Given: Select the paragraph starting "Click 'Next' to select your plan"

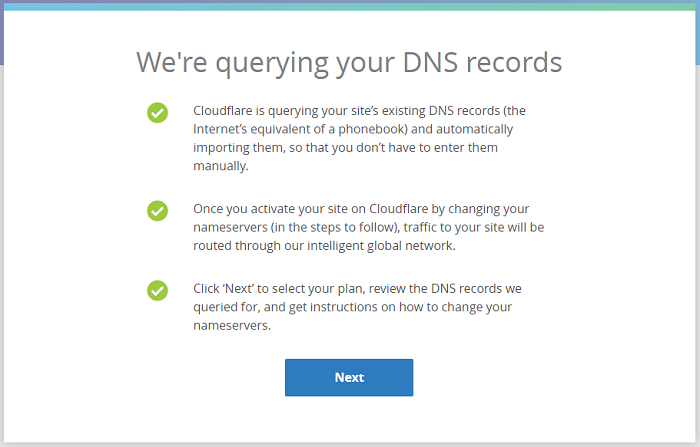Looking at the screenshot, I should point(357,307).
